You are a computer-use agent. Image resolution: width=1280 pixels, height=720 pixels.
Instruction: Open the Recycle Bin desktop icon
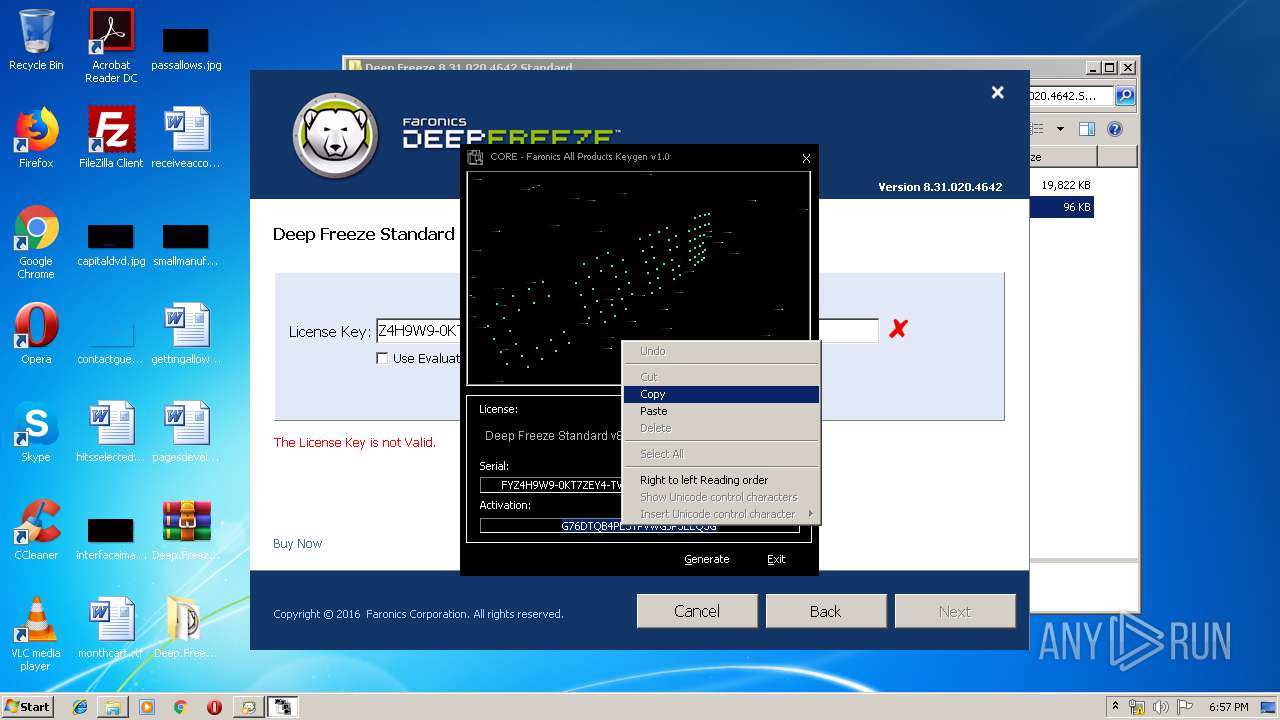point(36,40)
